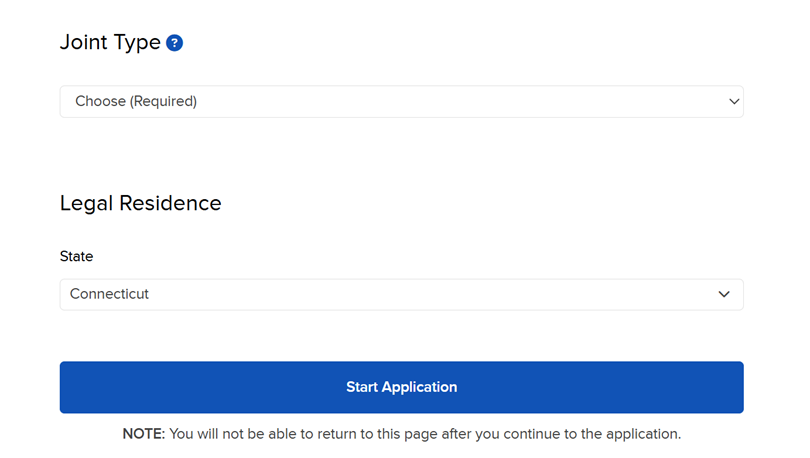Click the down arrow beside Connecticut
This screenshot has height=458, width=810.
725,294
